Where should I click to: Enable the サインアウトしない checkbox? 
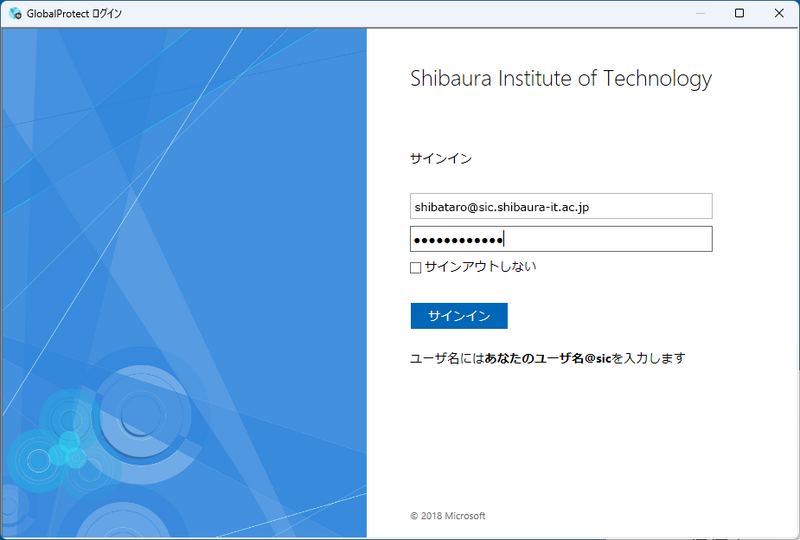415,267
